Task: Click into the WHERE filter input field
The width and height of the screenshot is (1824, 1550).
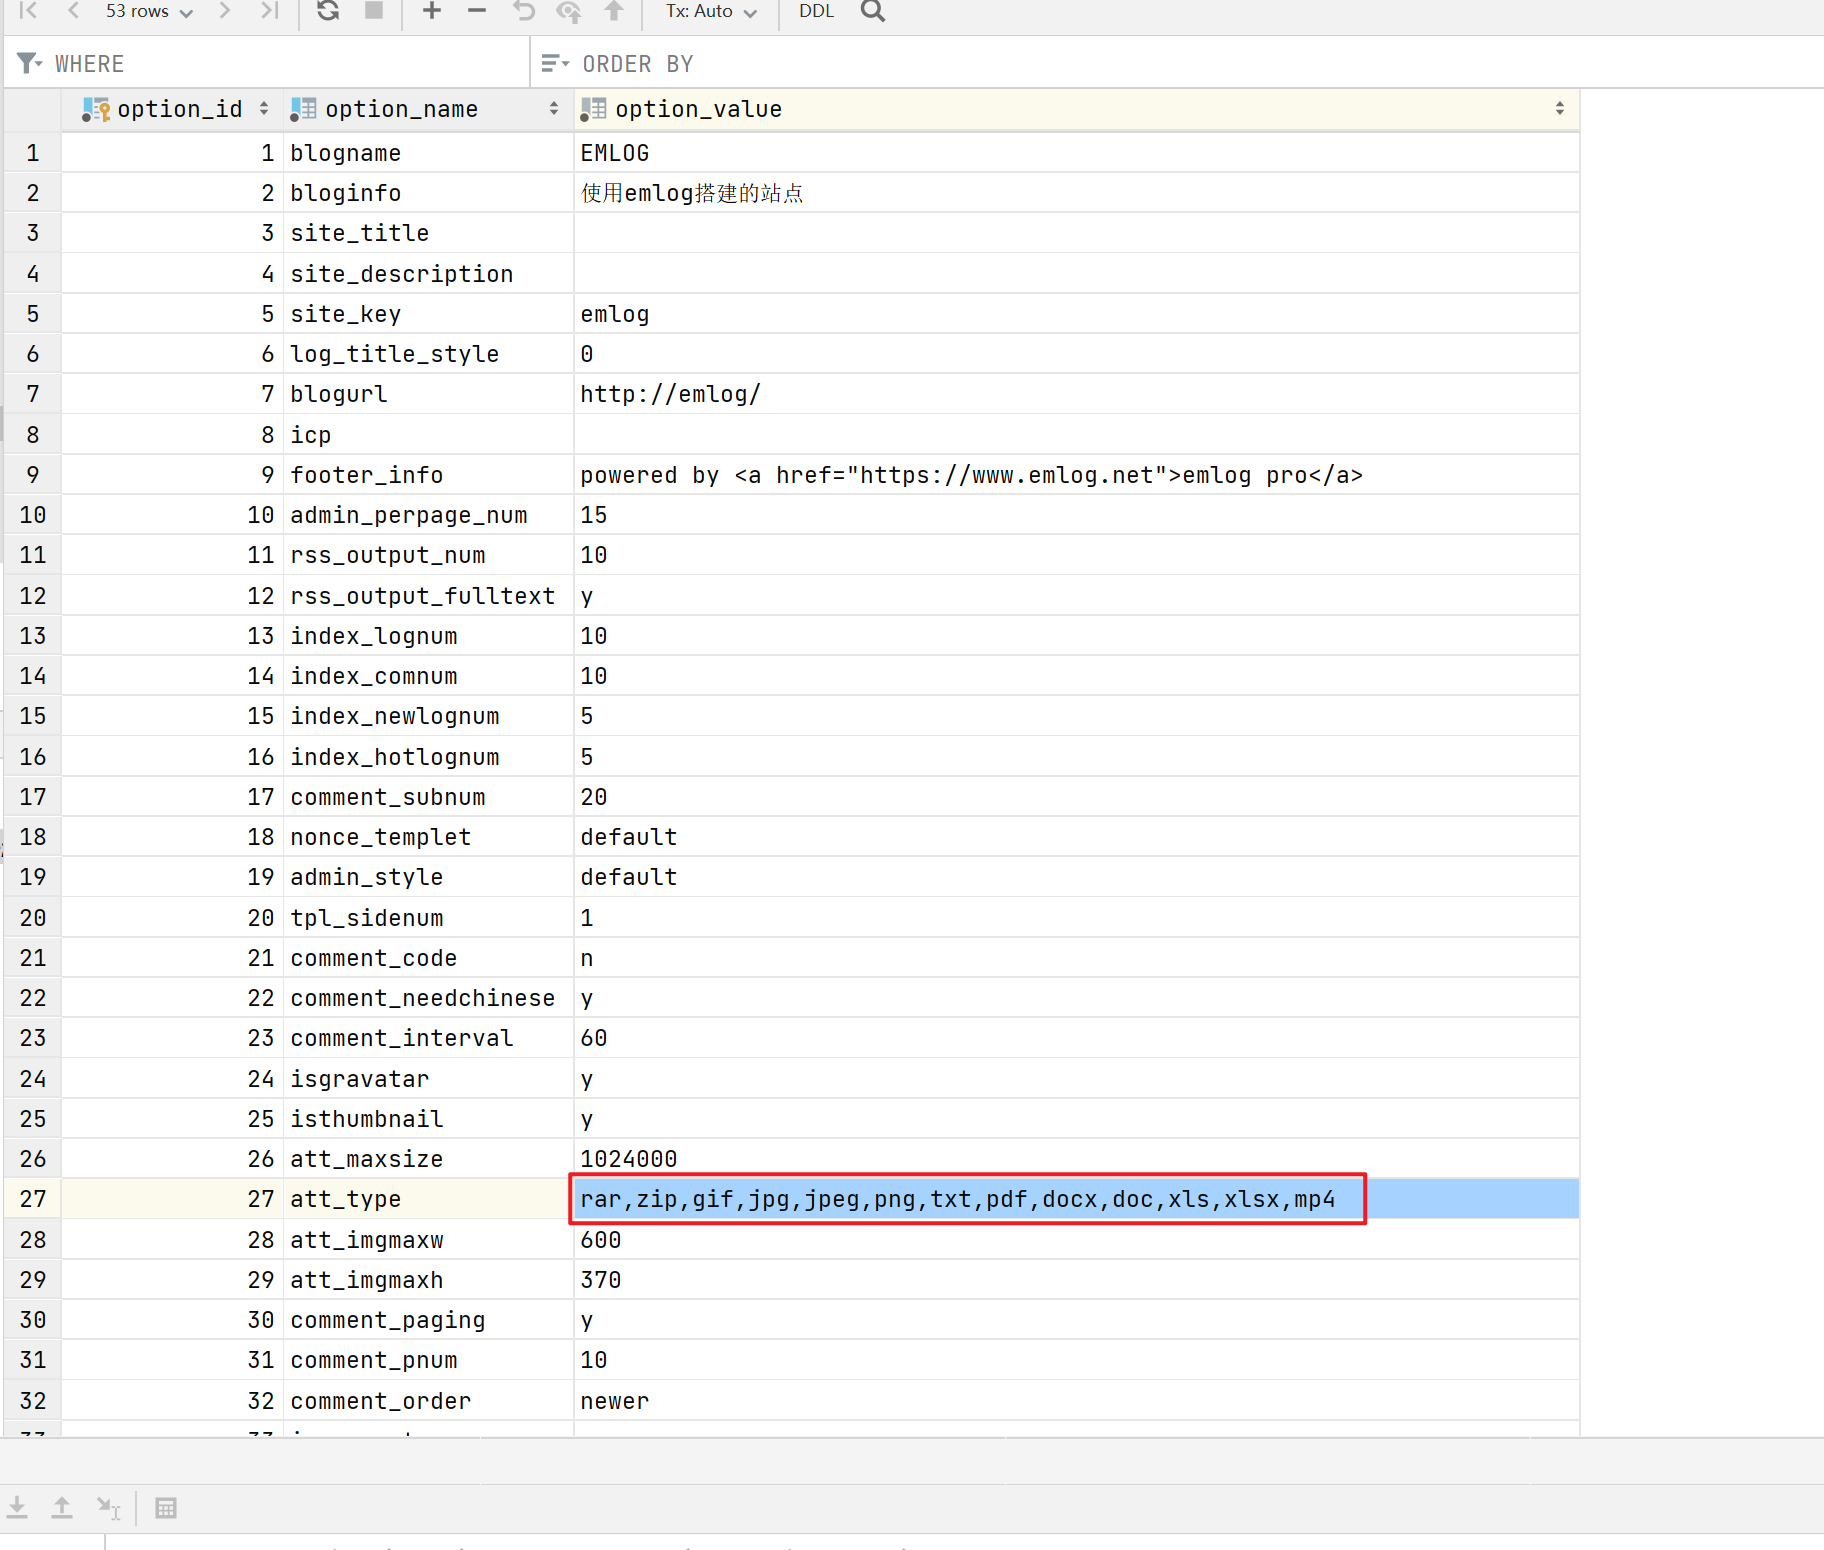Action: click(300, 64)
